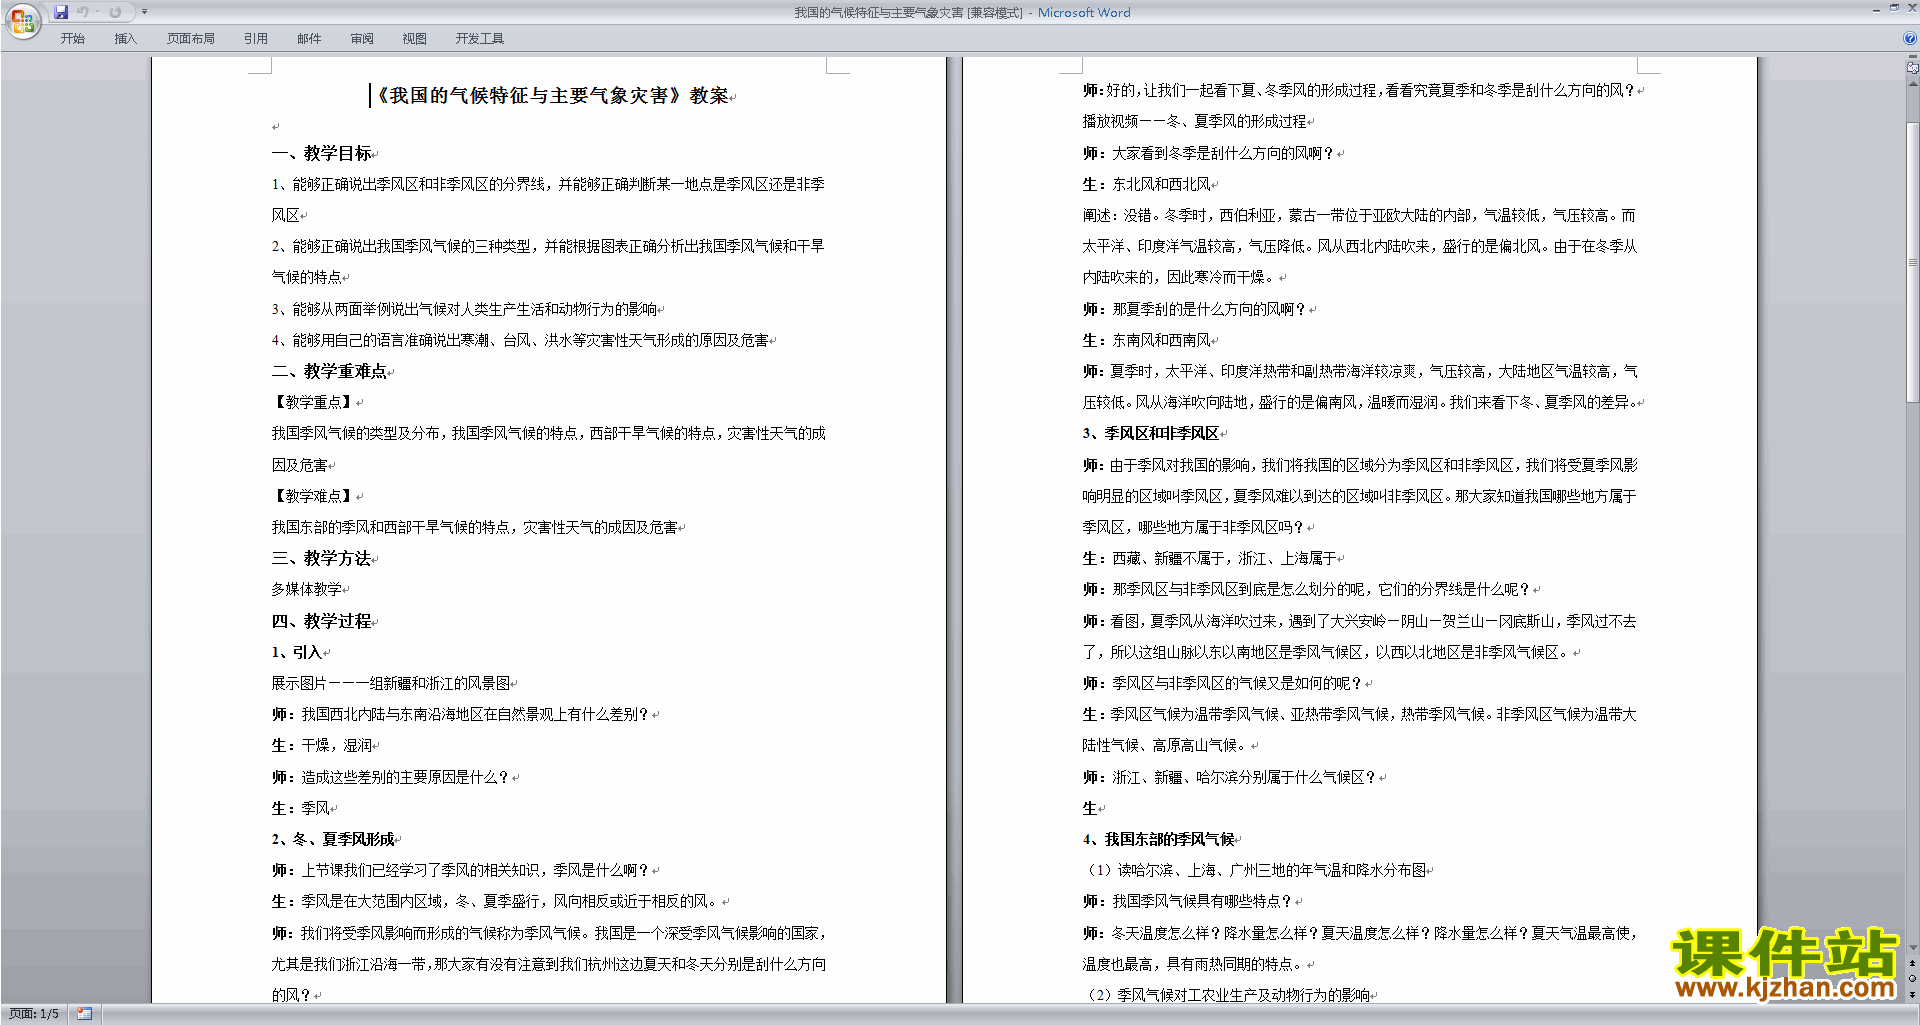This screenshot has width=1920, height=1025.
Task: Click the heading 一、教学目标
Action: [x=322, y=153]
